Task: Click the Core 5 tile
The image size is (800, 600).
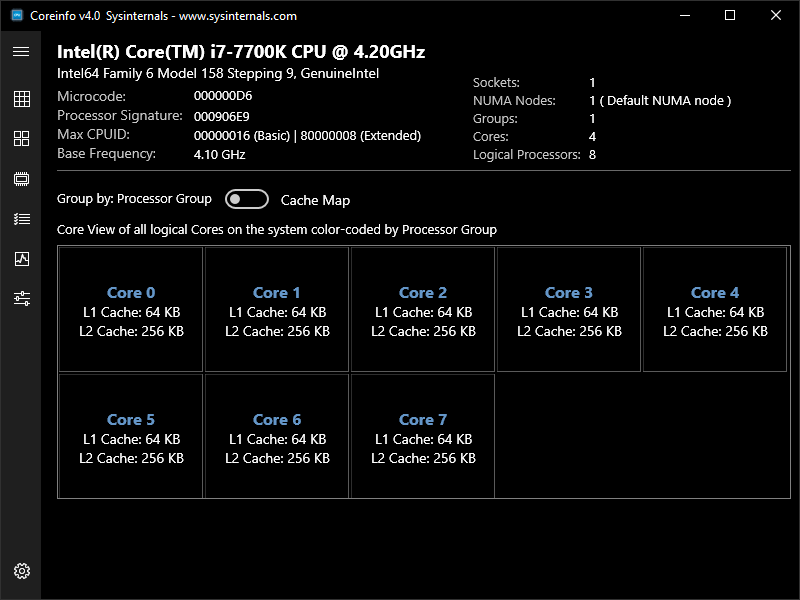Action: (x=131, y=437)
